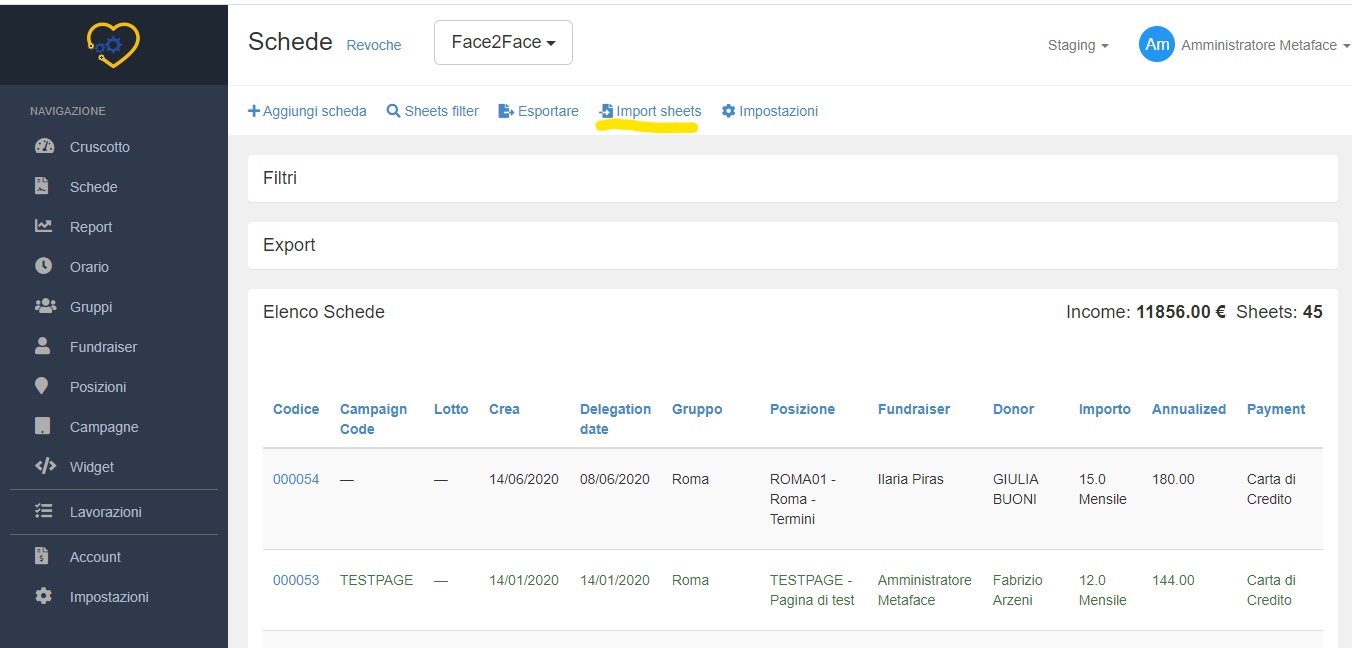Open Fundraiser in the navigation menu
The height and width of the screenshot is (648, 1352).
click(103, 347)
